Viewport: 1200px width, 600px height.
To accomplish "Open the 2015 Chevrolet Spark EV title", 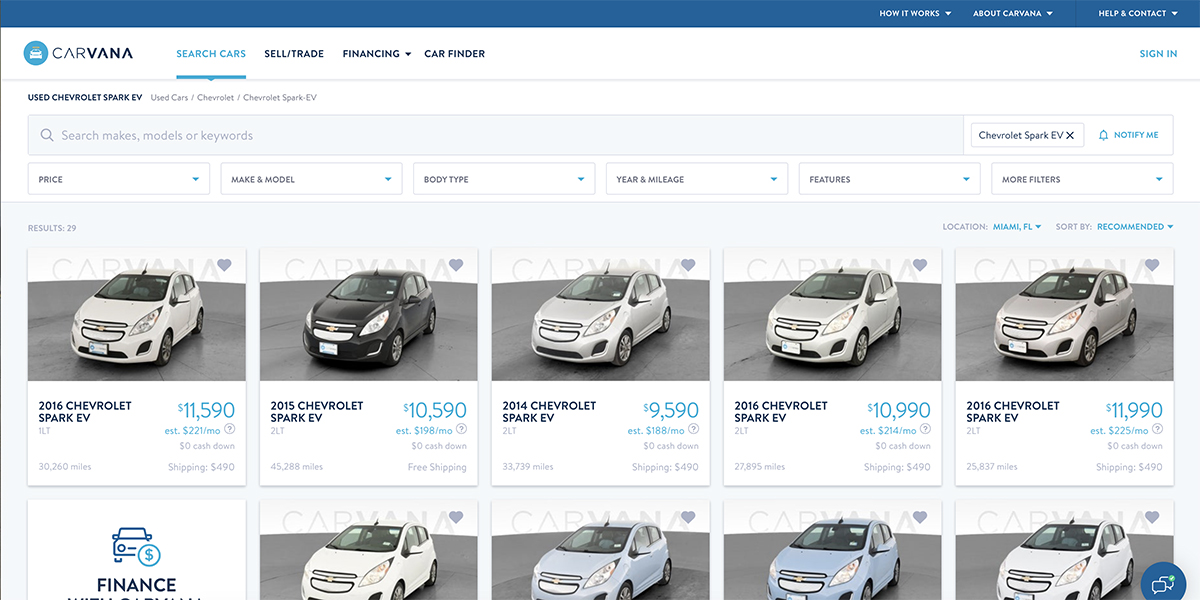I will [317, 412].
